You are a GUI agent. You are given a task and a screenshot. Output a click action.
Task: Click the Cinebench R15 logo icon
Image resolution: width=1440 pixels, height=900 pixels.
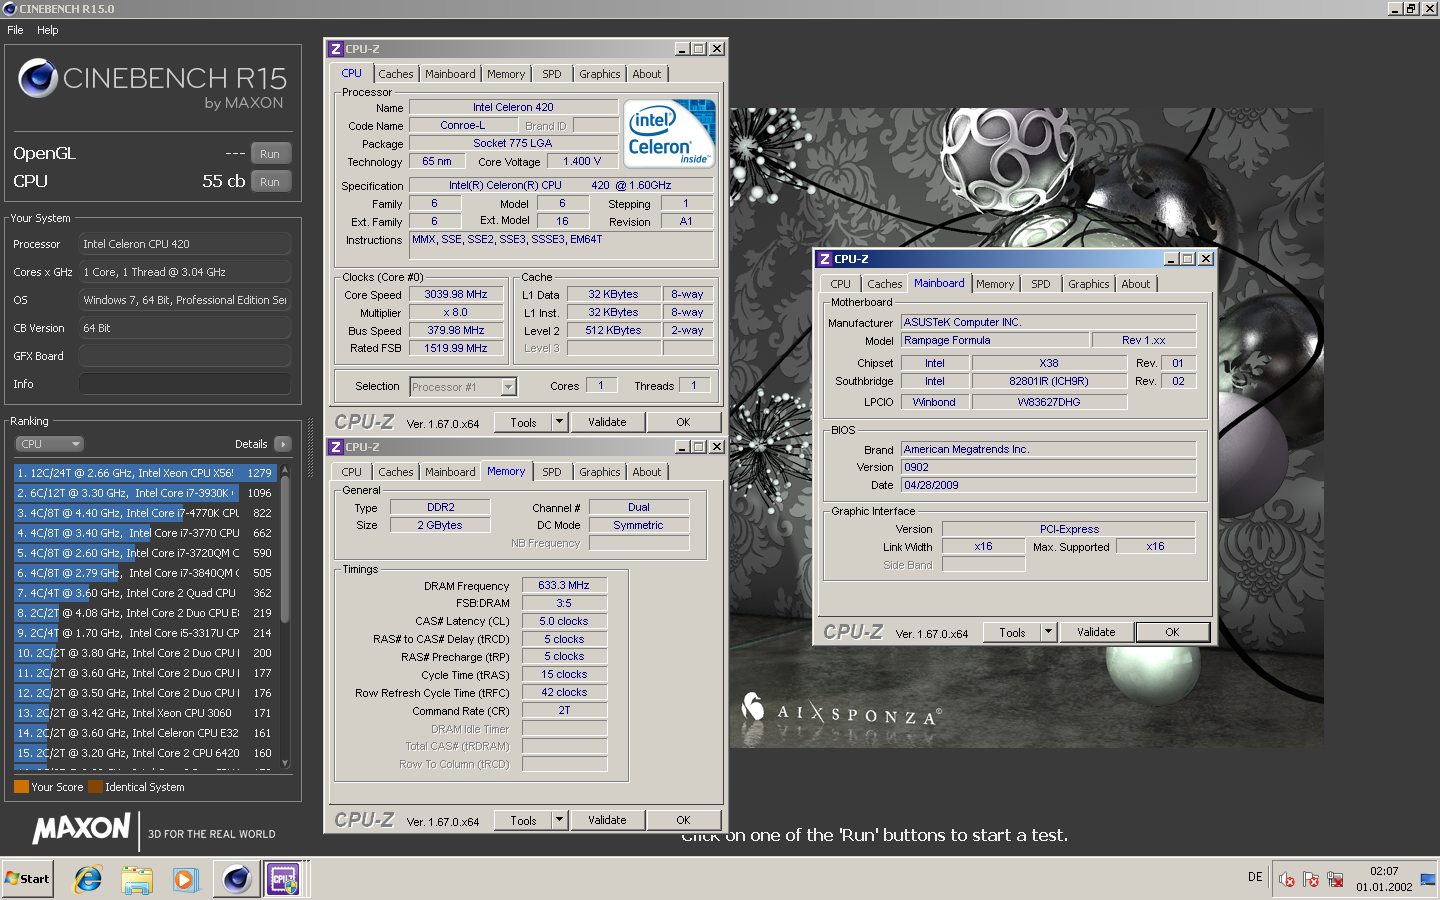[38, 78]
